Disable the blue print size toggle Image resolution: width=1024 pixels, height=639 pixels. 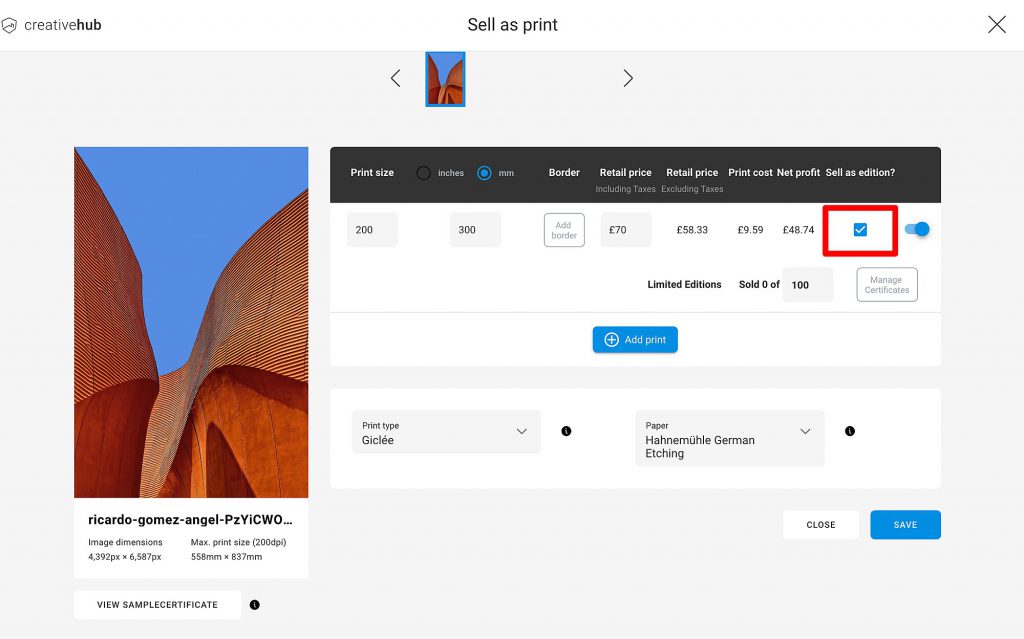coord(916,229)
